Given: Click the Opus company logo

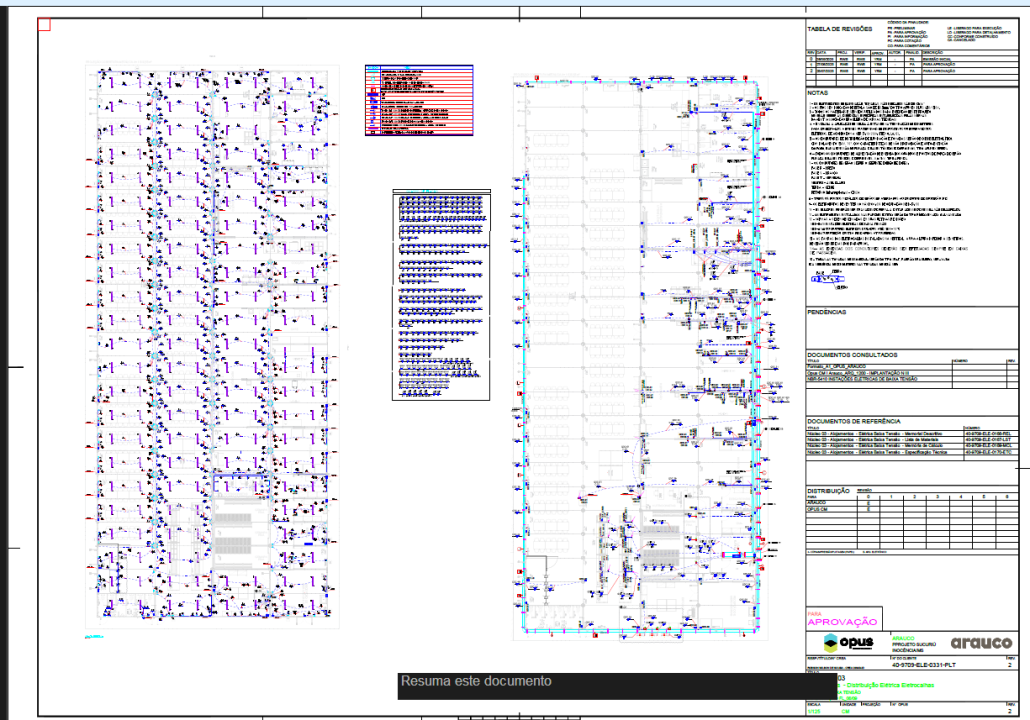Looking at the screenshot, I should click(x=846, y=642).
